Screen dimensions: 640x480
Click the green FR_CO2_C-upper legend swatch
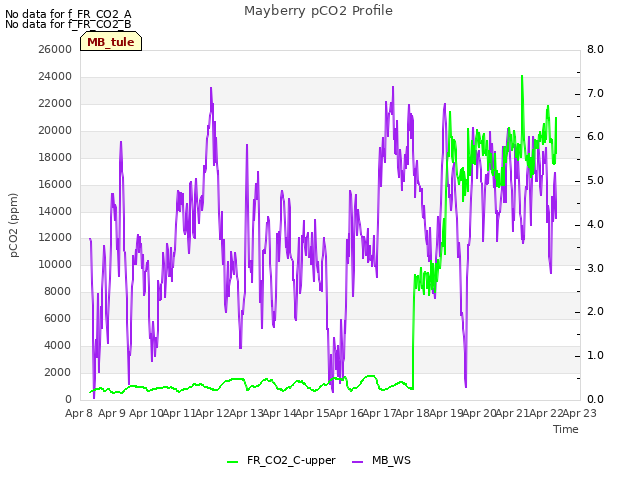(232, 462)
